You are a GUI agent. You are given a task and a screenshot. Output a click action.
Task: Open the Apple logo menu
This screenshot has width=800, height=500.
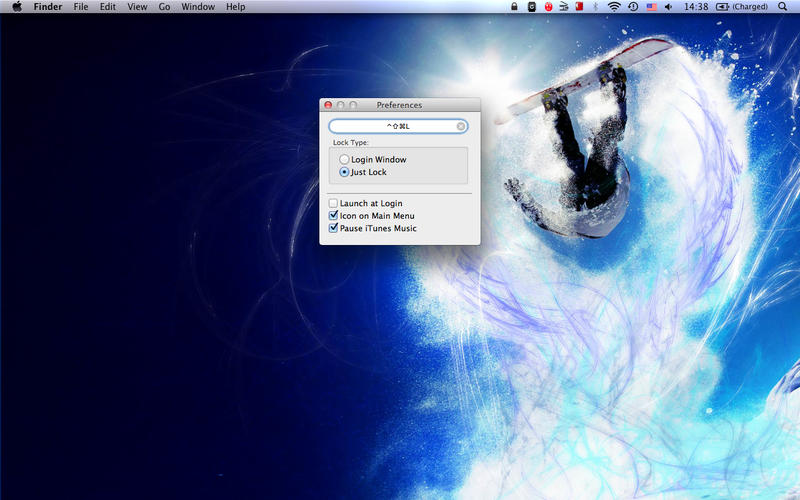(x=16, y=7)
